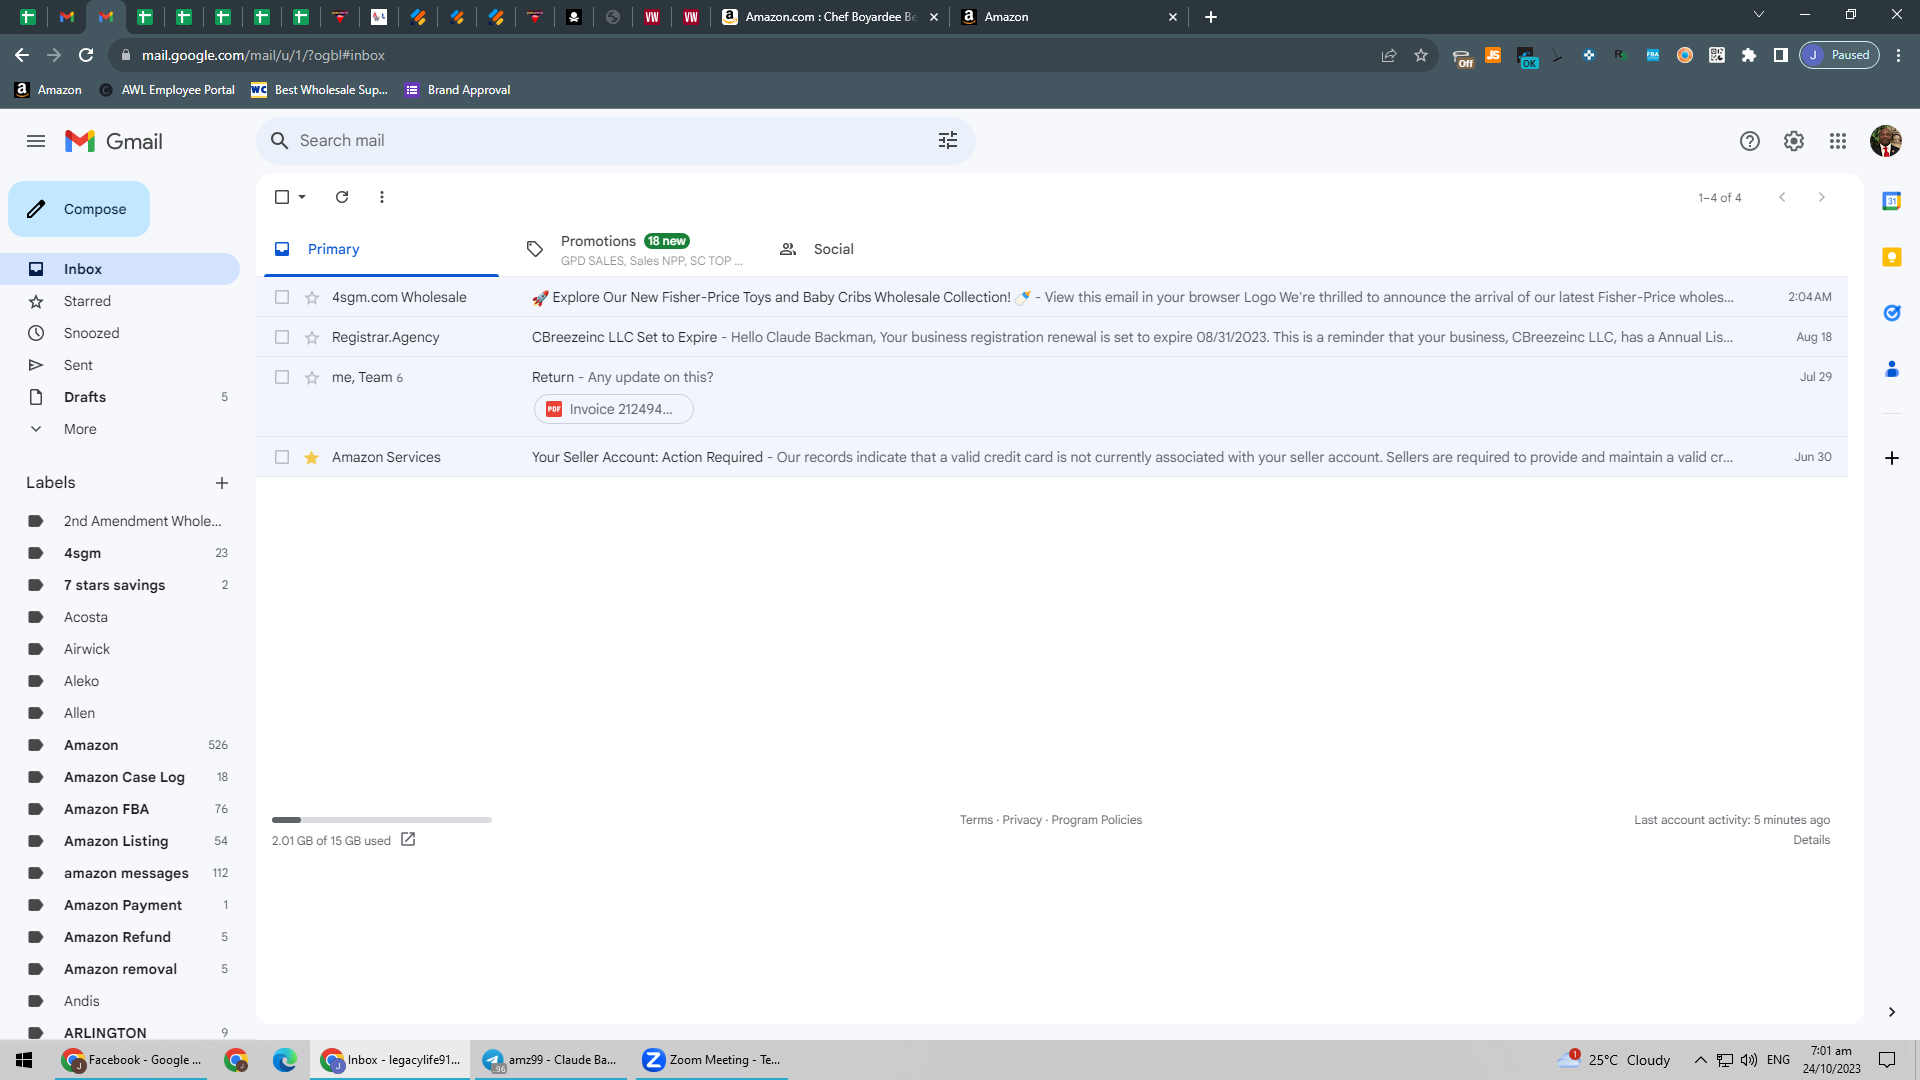The width and height of the screenshot is (1920, 1080).
Task: Open Gmail support help icon
Action: coord(1750,141)
